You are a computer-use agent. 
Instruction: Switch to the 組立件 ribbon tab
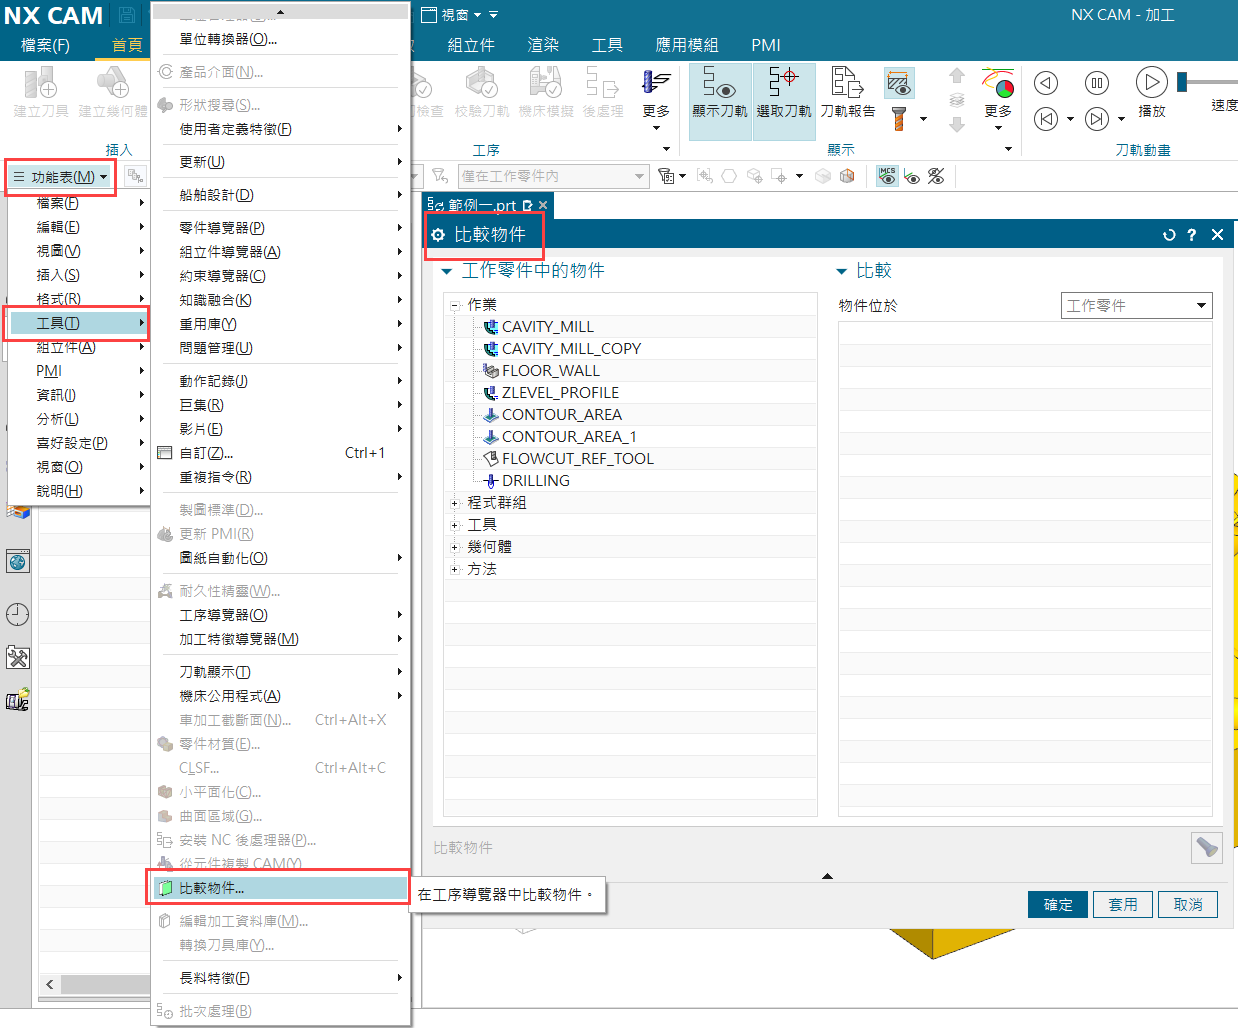pos(471,45)
